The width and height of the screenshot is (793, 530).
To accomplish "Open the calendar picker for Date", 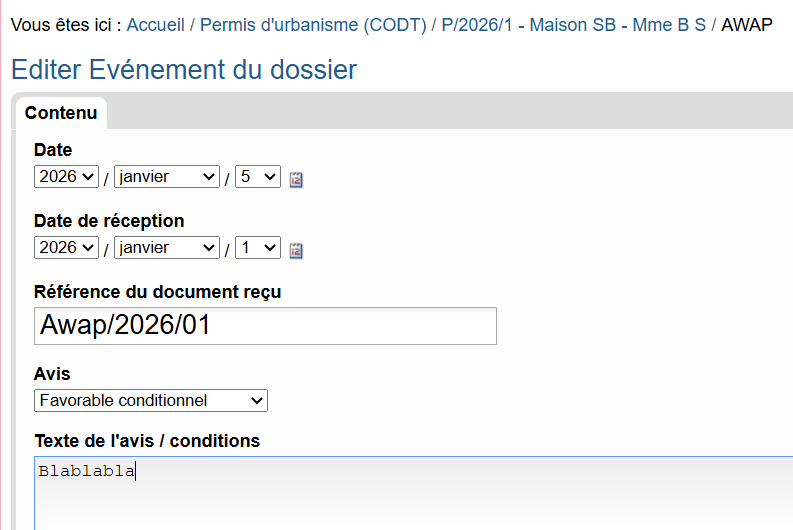I will pos(296,180).
